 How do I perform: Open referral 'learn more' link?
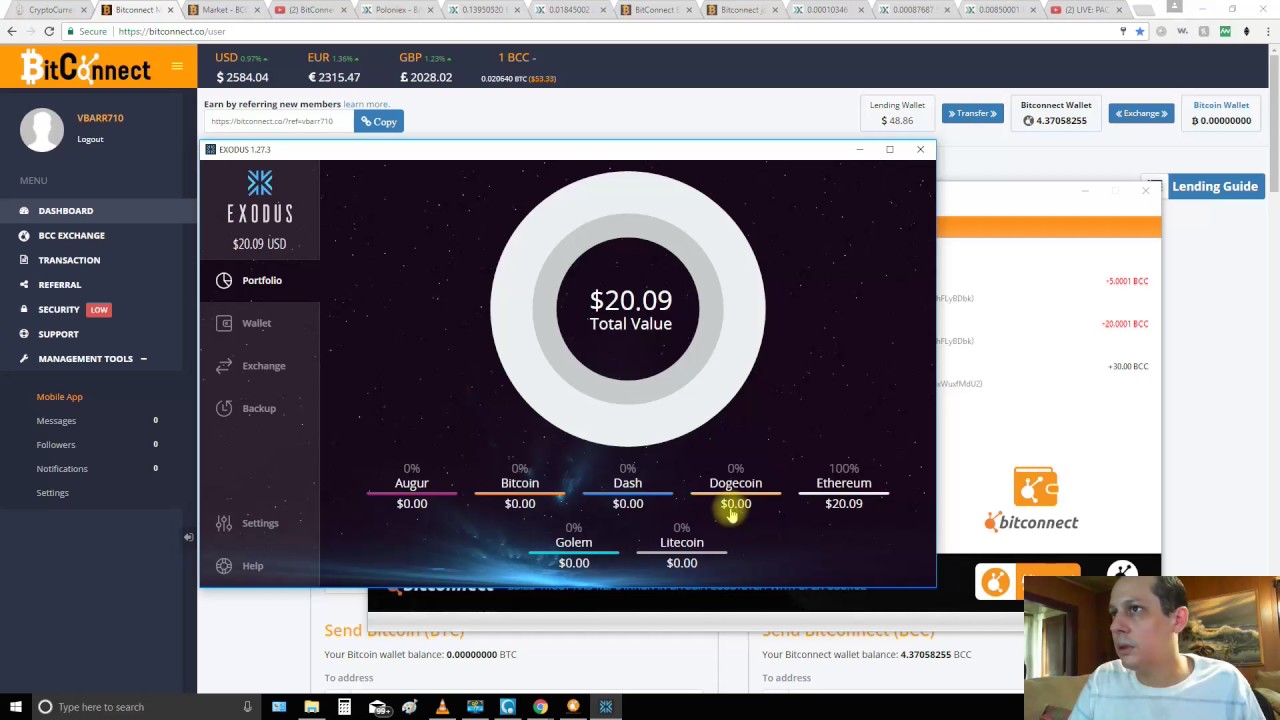tap(366, 104)
